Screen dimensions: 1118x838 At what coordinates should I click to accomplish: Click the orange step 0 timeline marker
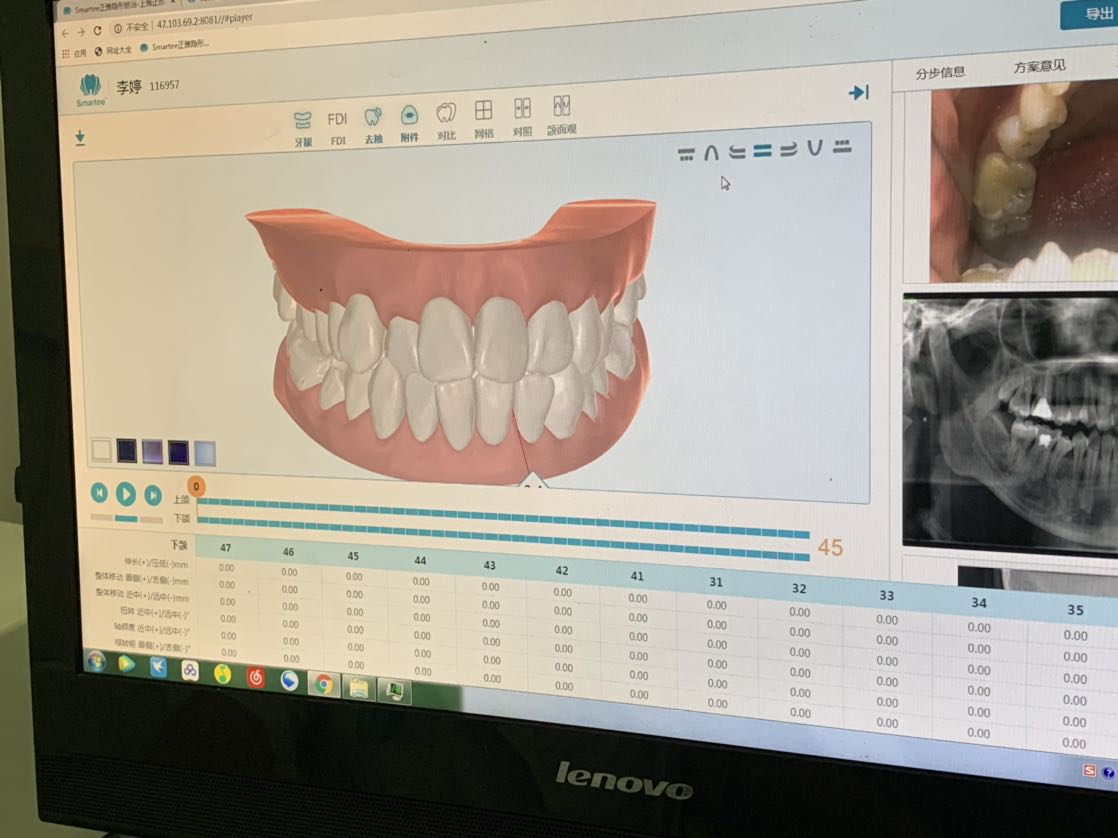click(x=196, y=486)
